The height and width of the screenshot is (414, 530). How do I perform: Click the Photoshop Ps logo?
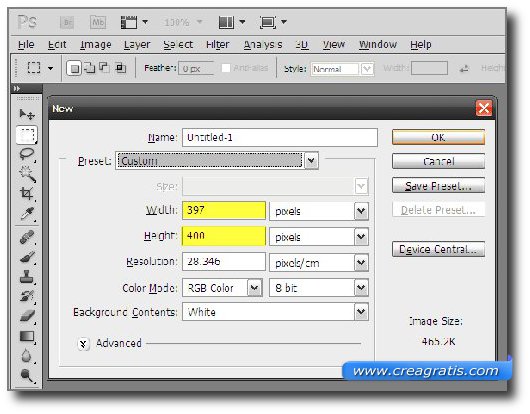pos(27,22)
